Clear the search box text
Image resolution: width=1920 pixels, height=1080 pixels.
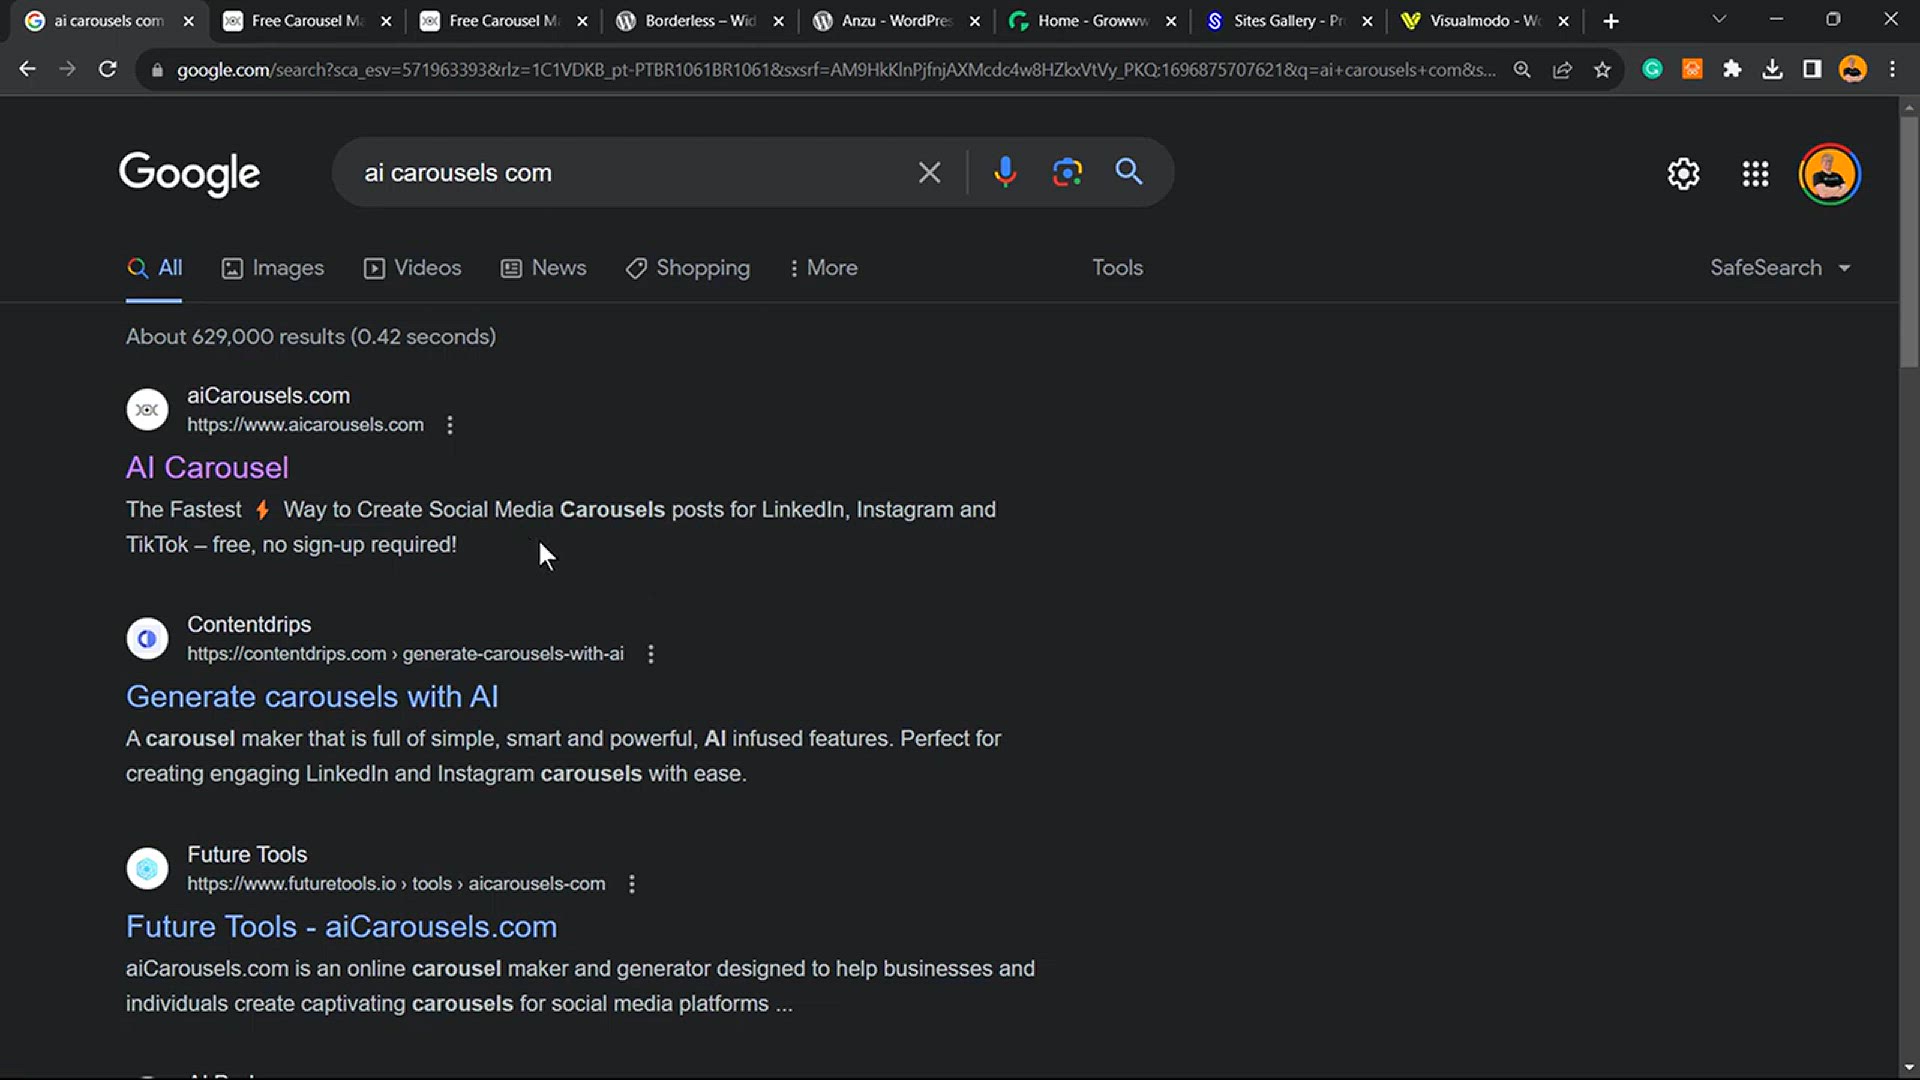(x=929, y=173)
